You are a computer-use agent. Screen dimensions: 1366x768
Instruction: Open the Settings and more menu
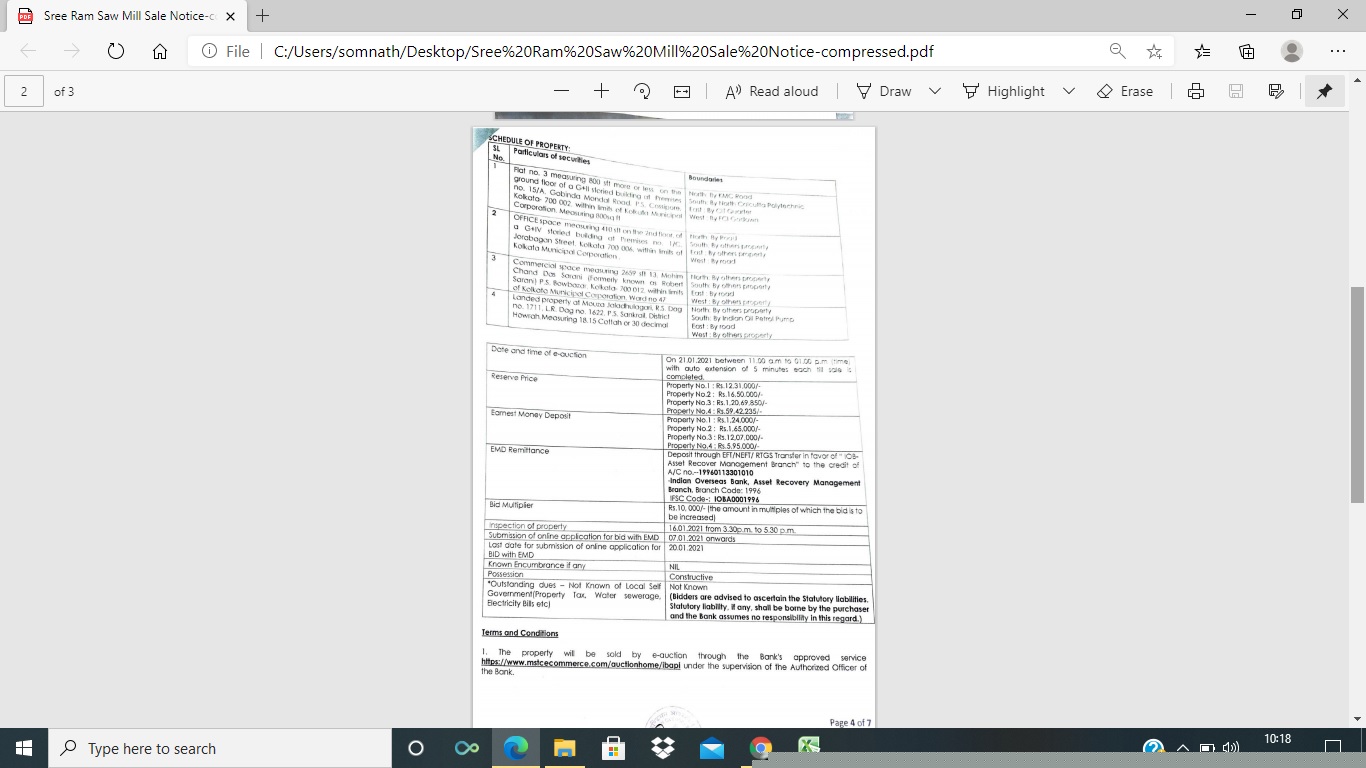[1338, 51]
